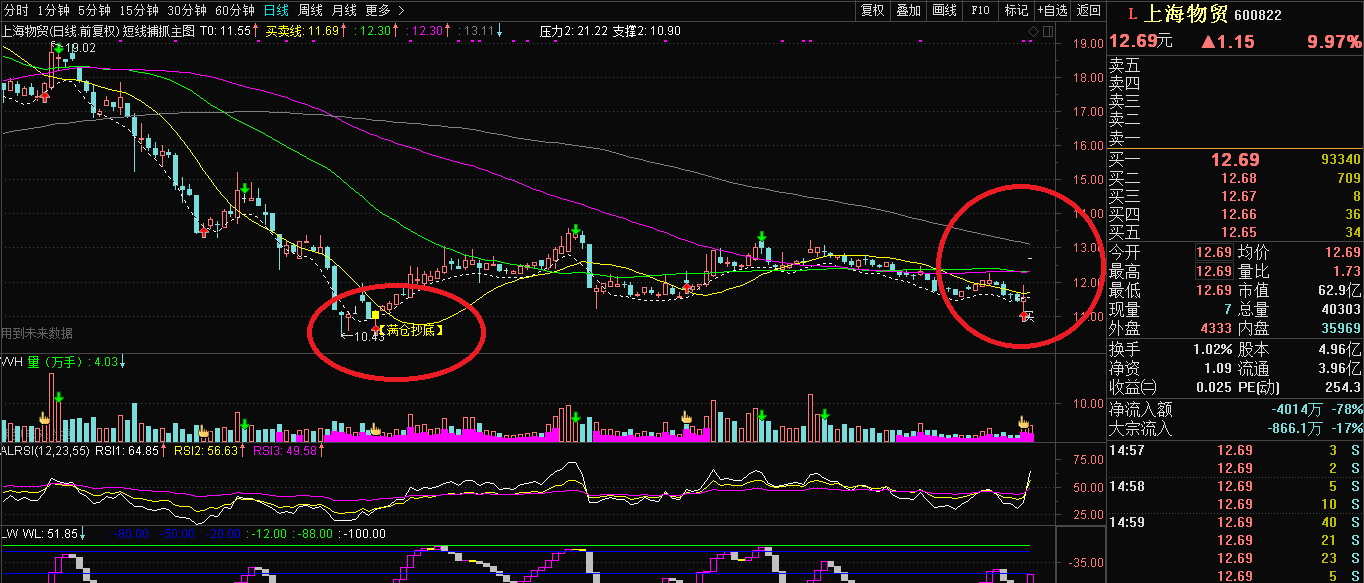Click the 大宗流入 value -866.1万

point(1296,428)
